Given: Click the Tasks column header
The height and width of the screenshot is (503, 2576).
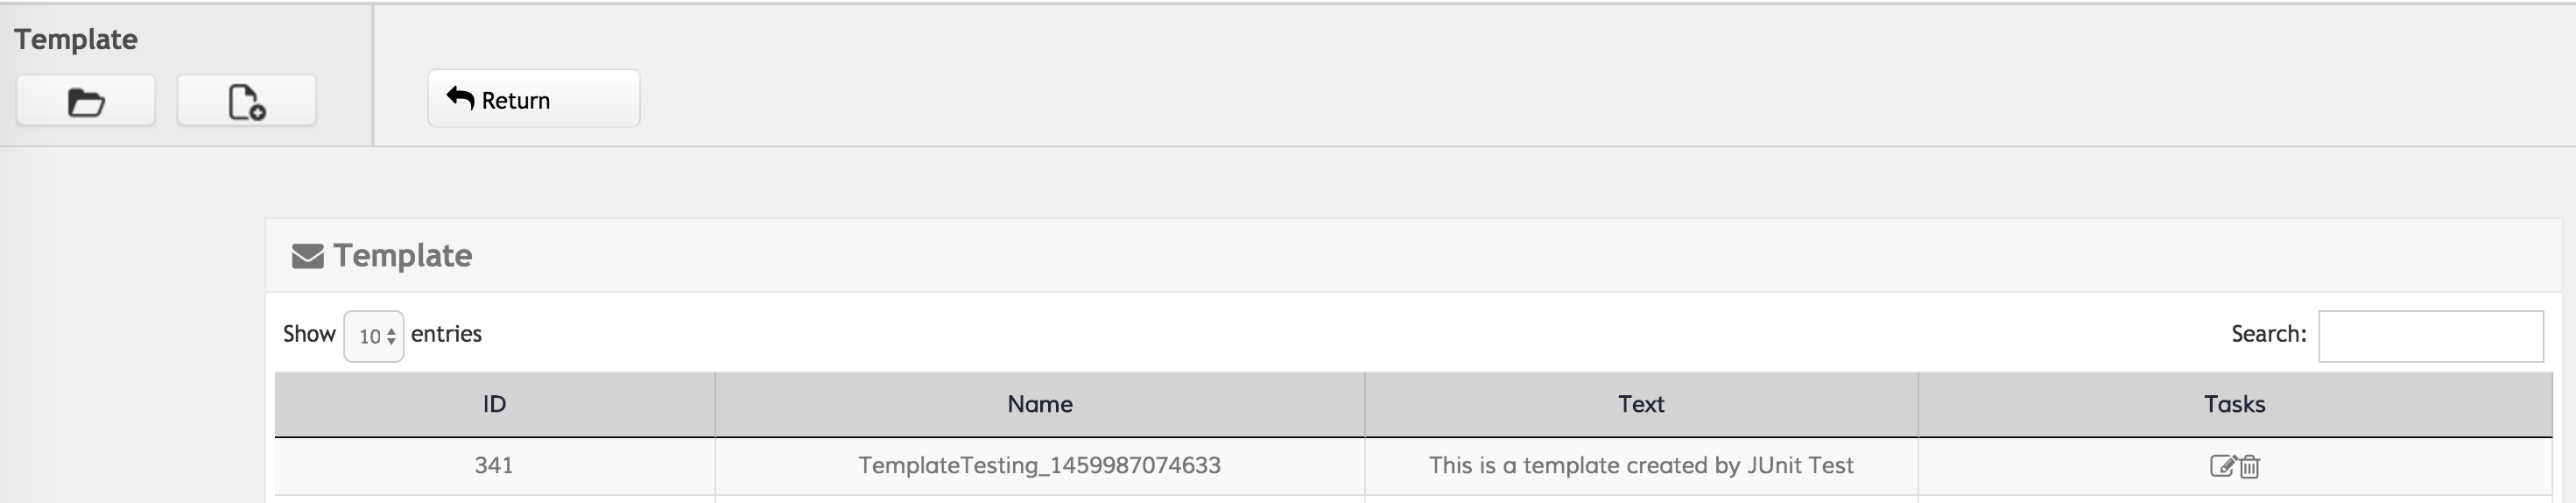Looking at the screenshot, I should coord(2234,404).
